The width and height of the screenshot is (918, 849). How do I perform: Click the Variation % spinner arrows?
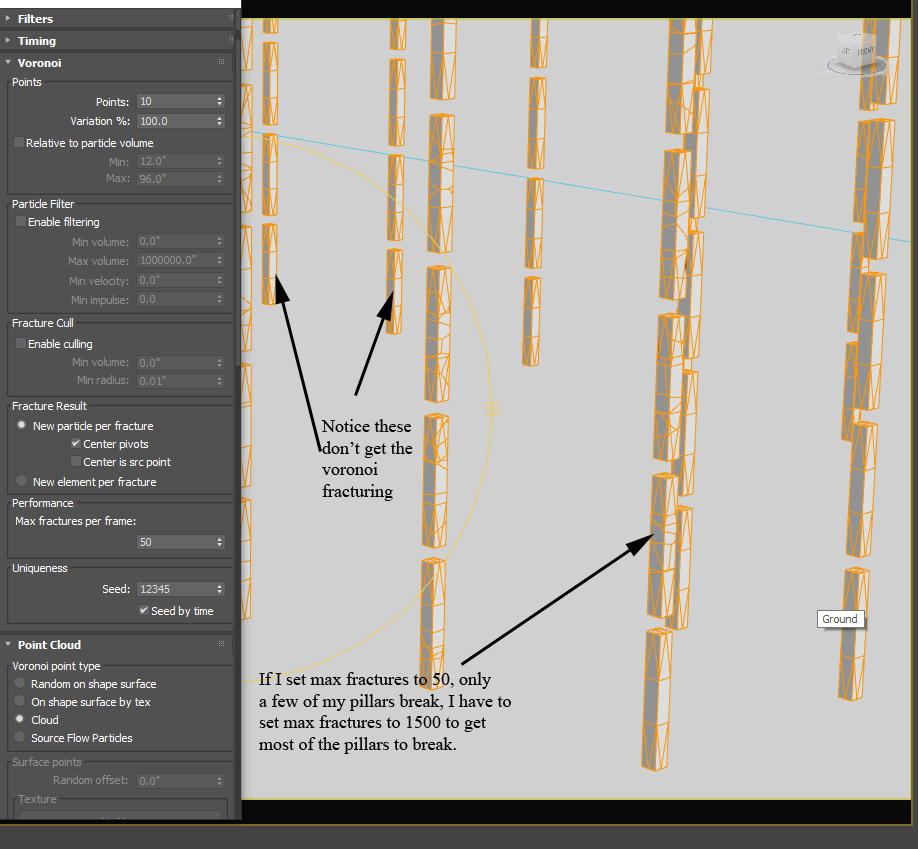(220, 121)
